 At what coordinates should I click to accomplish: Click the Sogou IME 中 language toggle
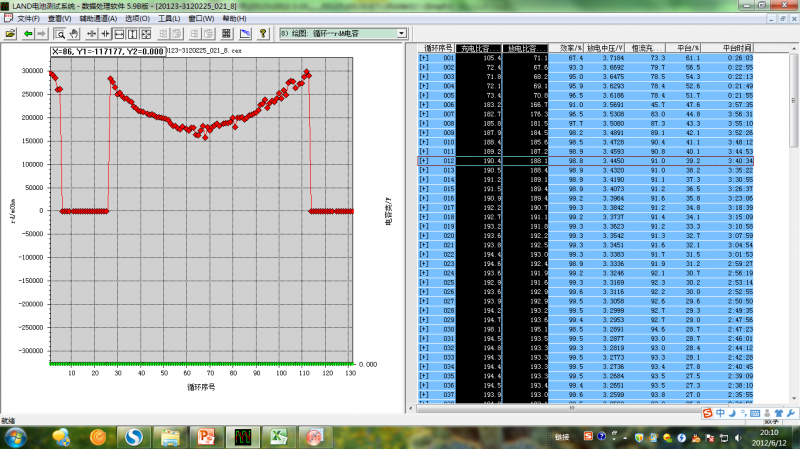[720, 413]
